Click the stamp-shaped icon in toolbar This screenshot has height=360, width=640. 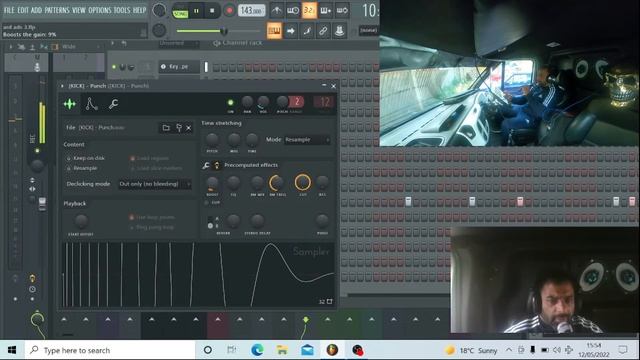tap(339, 31)
